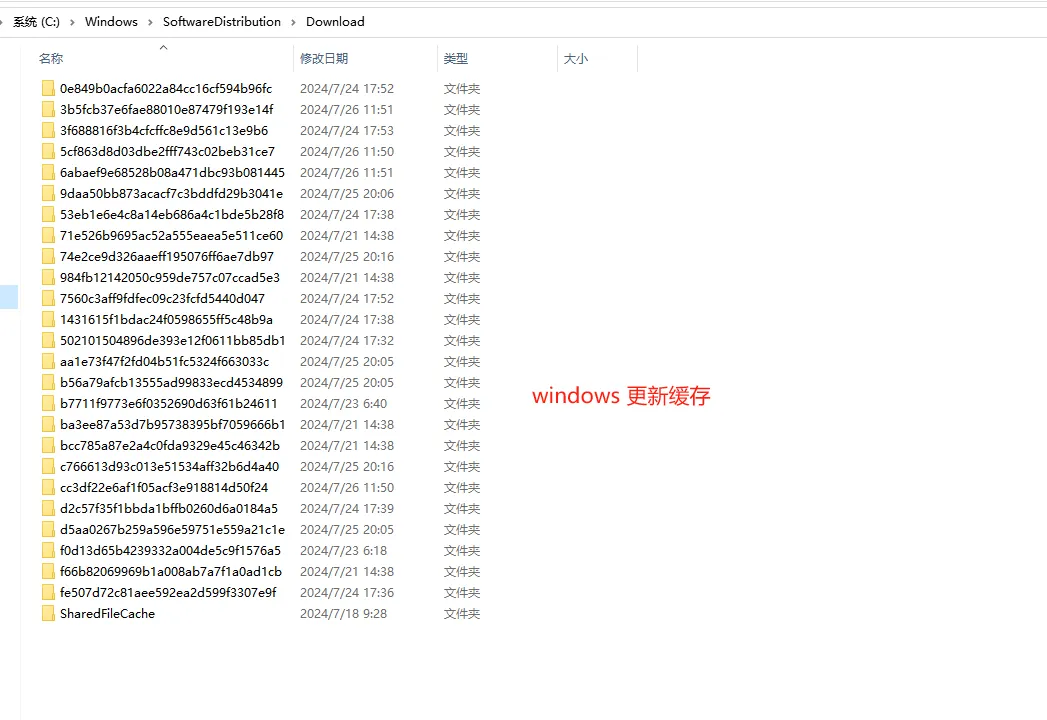Image resolution: width=1047 pixels, height=720 pixels.
Task: Click the 类型 column header
Action: point(456,58)
